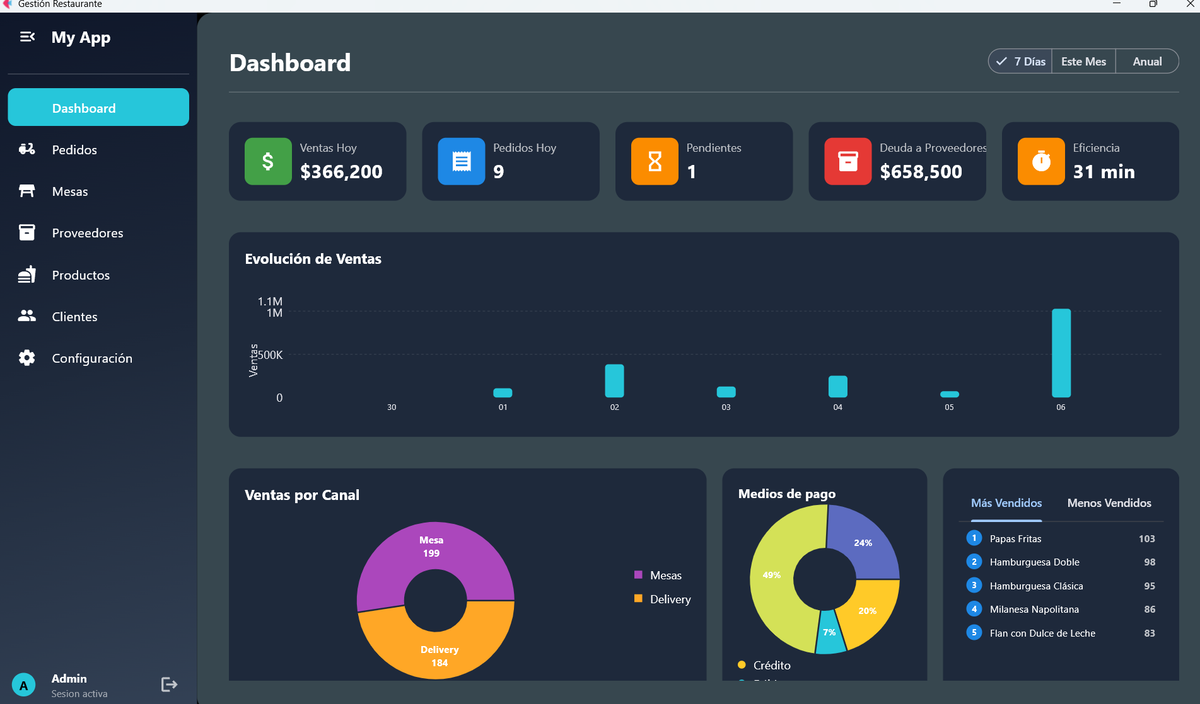Click the logout icon next to Admin

point(169,684)
